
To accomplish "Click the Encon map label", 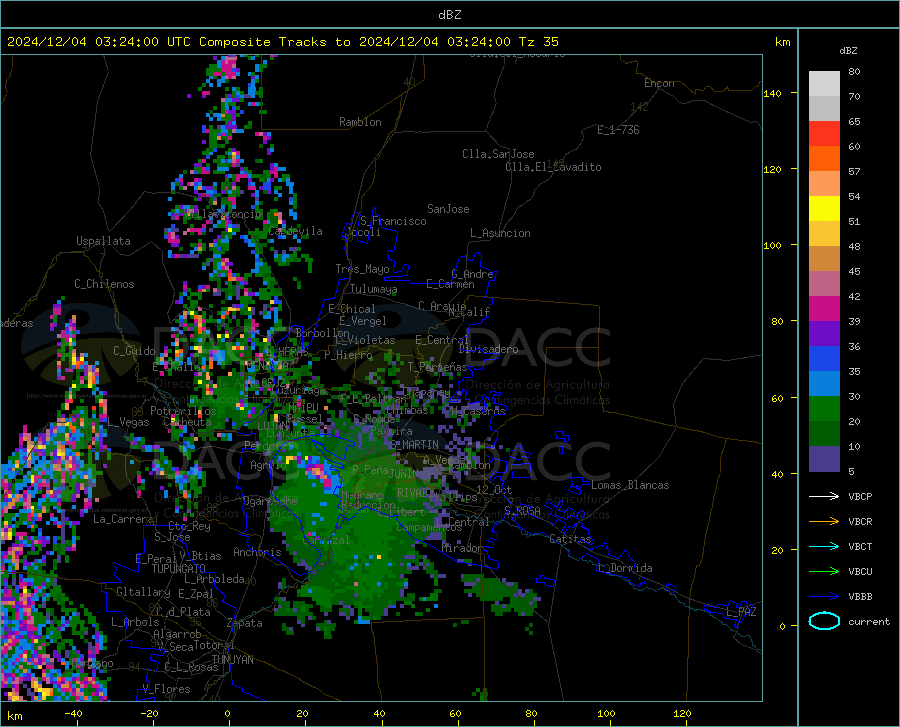I will pos(659,83).
